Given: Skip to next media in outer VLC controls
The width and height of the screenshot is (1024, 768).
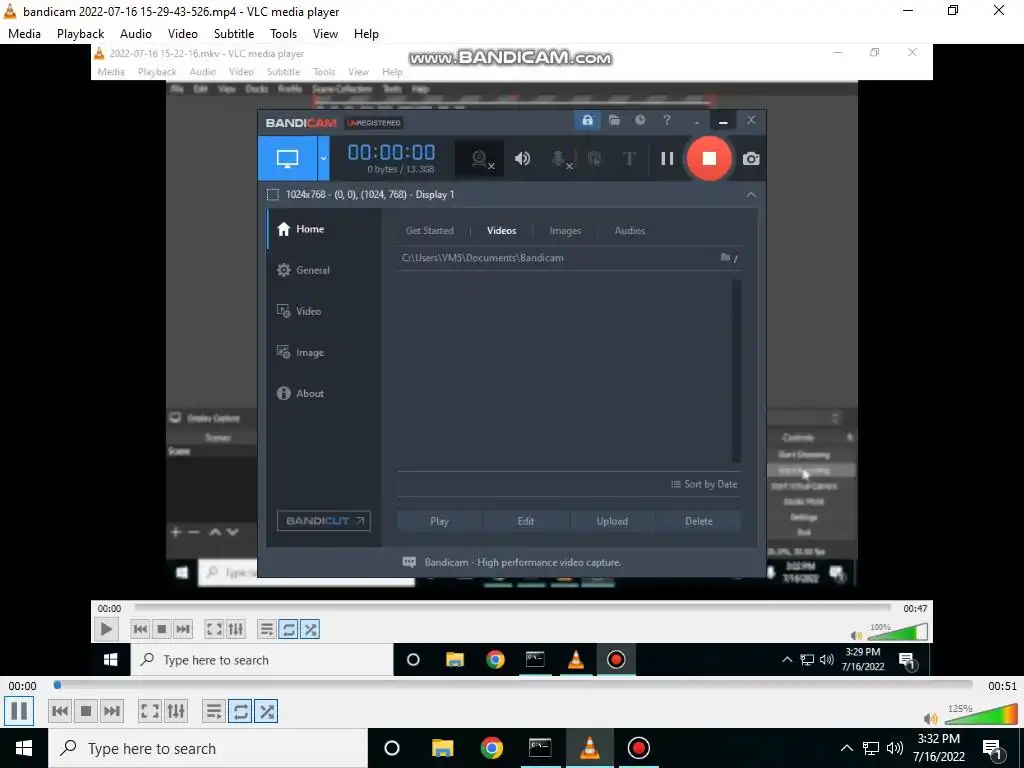Looking at the screenshot, I should coord(112,711).
